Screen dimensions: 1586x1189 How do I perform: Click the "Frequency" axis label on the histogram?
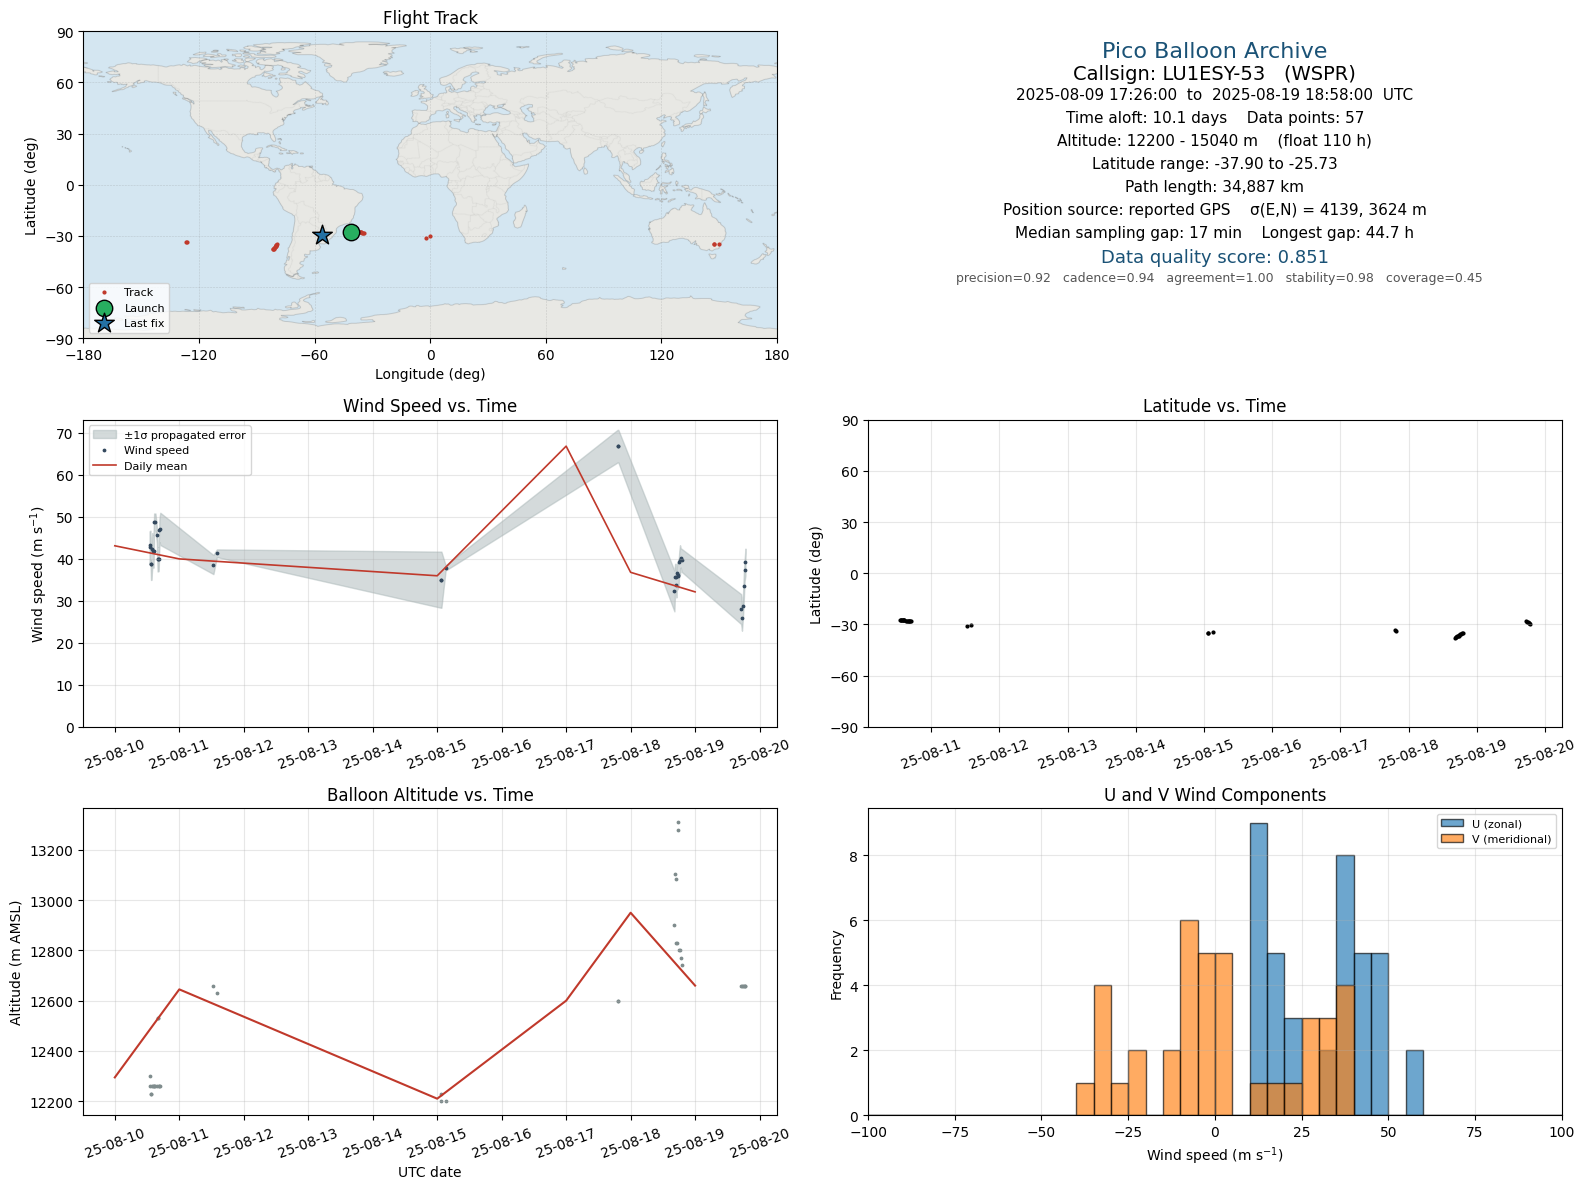coord(837,965)
